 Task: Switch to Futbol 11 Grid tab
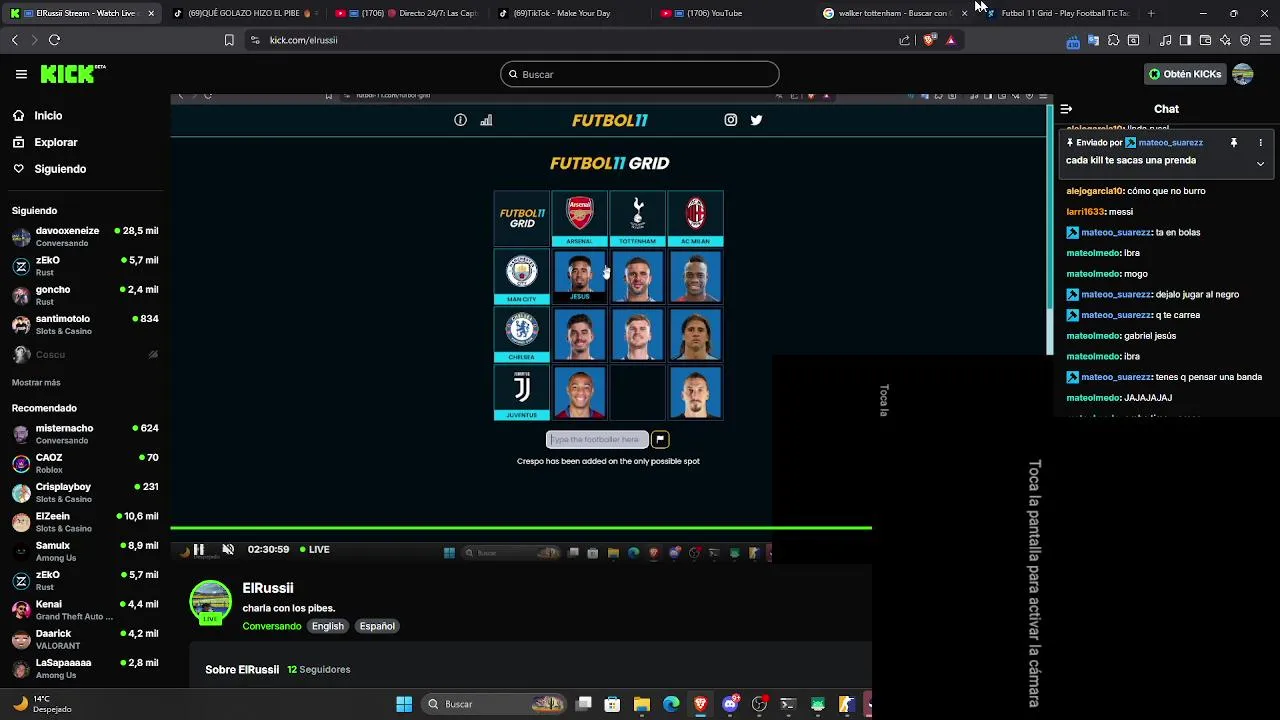[1060, 13]
